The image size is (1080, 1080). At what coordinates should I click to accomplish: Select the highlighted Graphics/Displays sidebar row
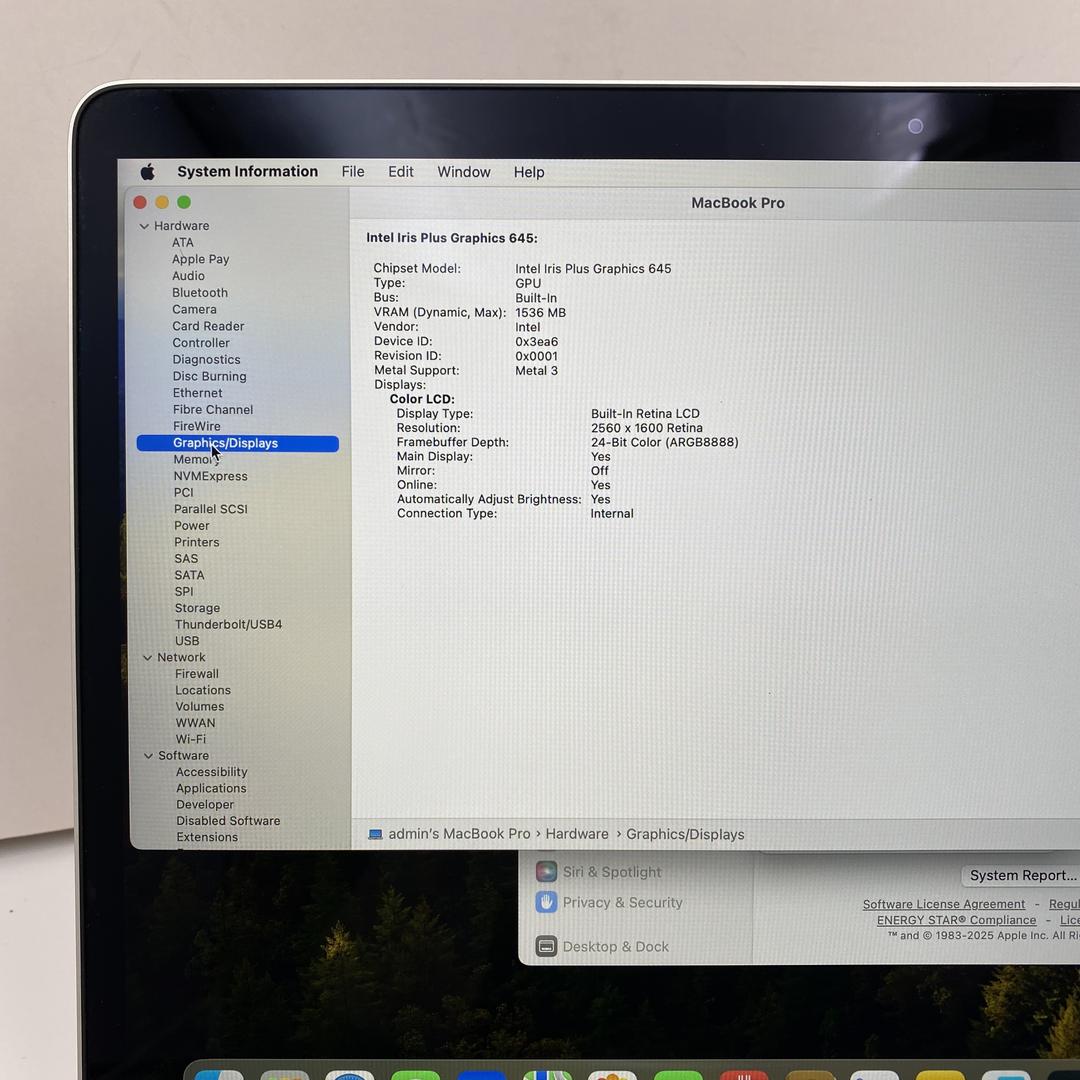238,444
